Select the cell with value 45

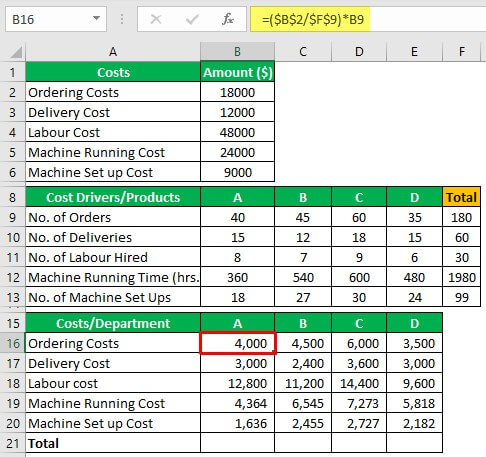pyautogui.click(x=303, y=217)
